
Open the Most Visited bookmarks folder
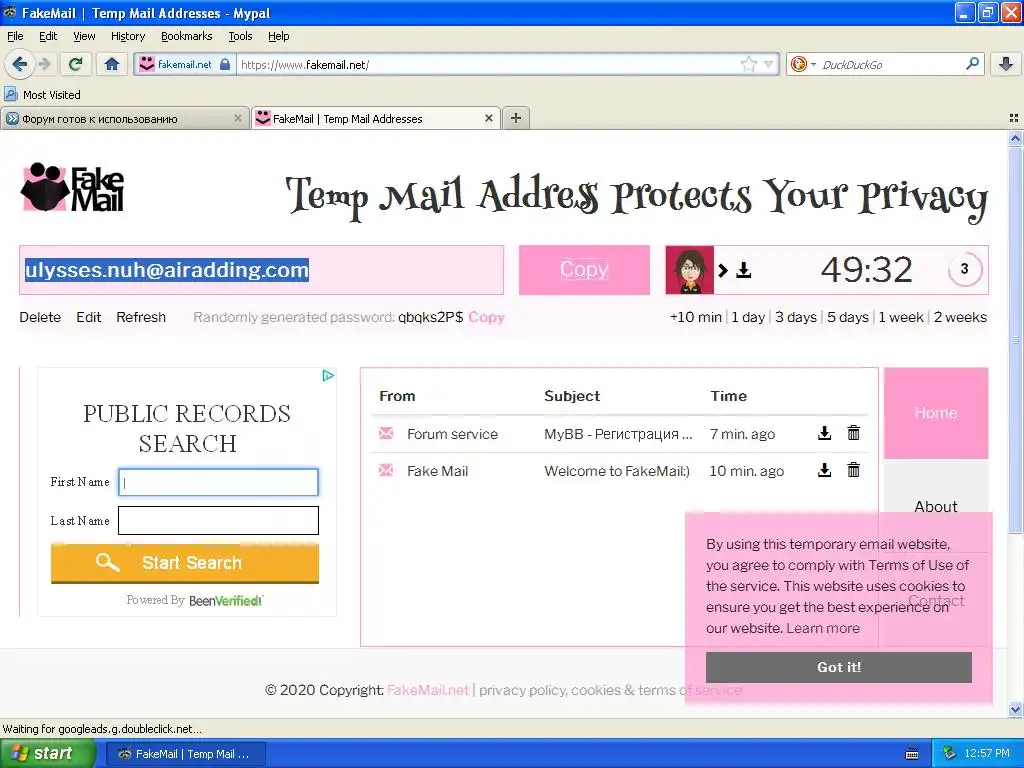coord(43,95)
